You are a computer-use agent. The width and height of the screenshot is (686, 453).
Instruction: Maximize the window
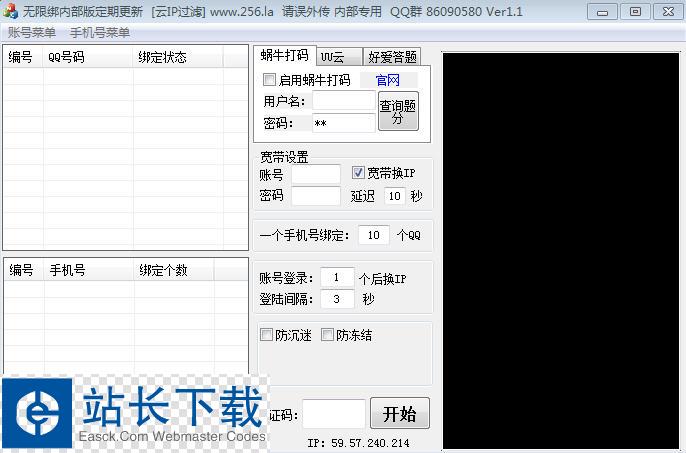[635, 12]
